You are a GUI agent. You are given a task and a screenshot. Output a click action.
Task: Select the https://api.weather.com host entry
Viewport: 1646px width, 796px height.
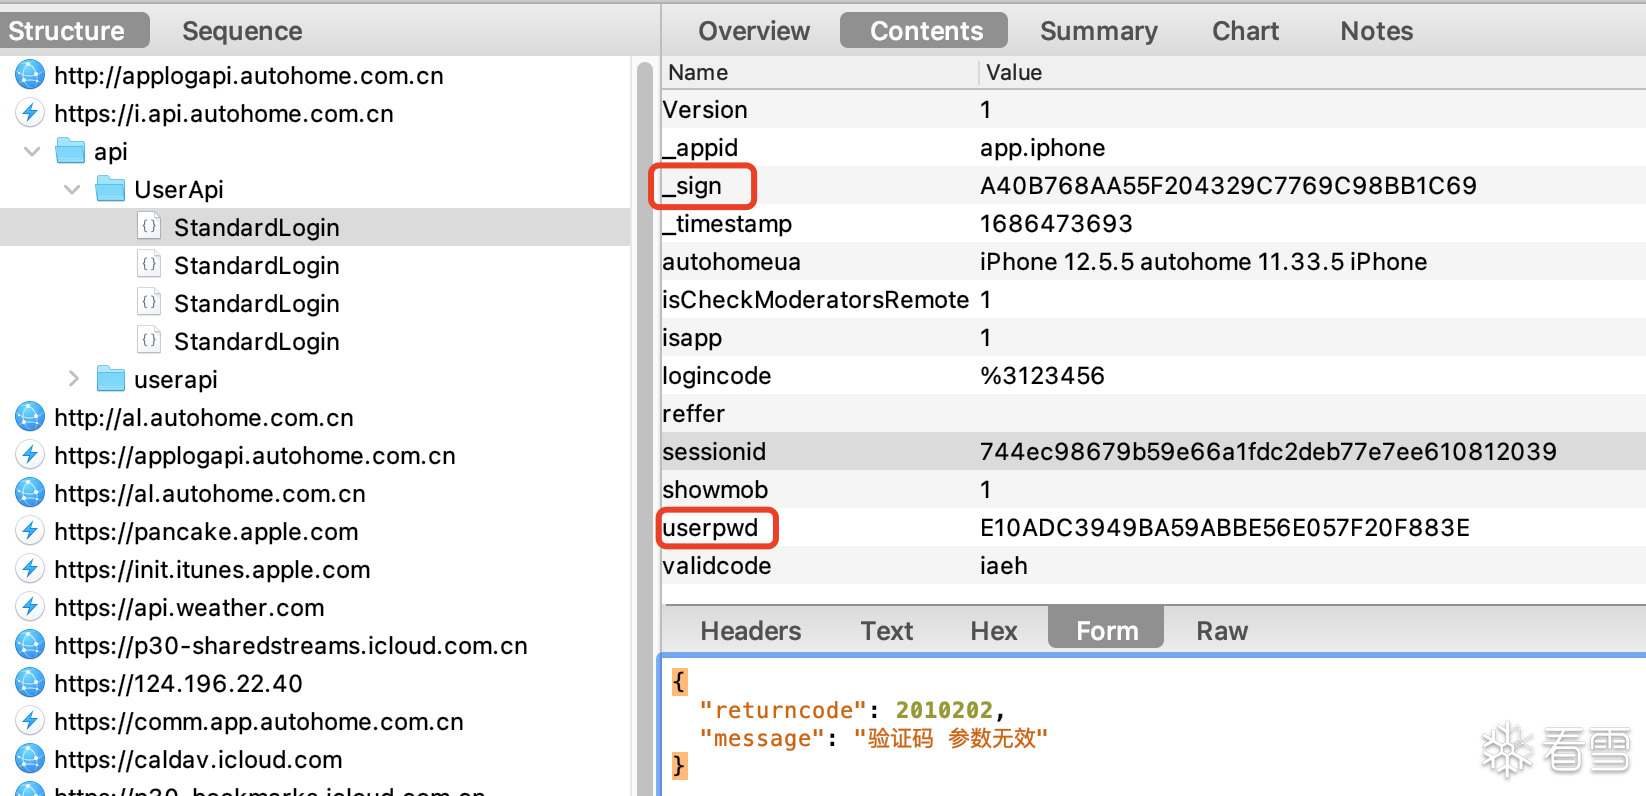(189, 607)
